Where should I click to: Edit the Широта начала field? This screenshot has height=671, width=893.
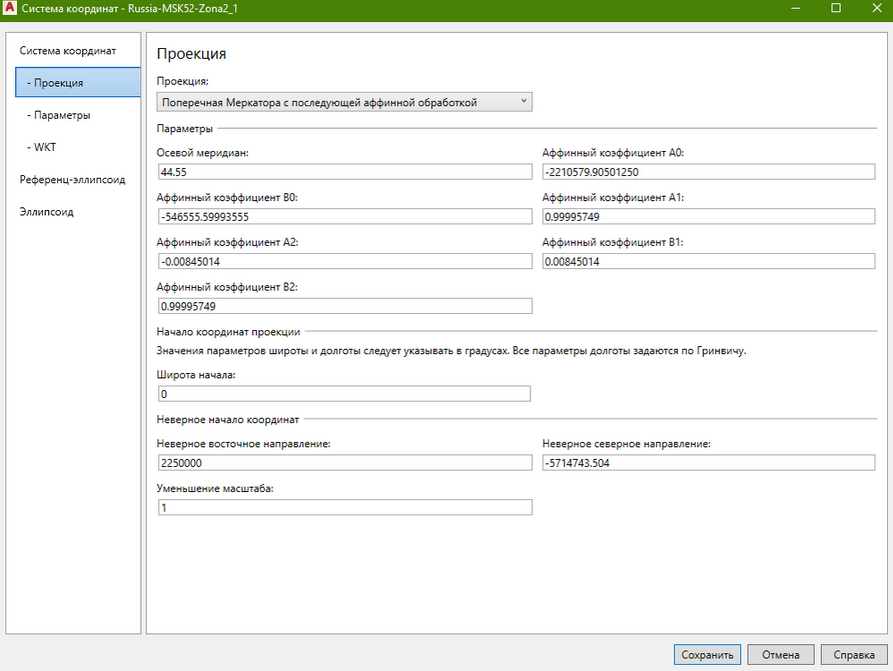[344, 394]
